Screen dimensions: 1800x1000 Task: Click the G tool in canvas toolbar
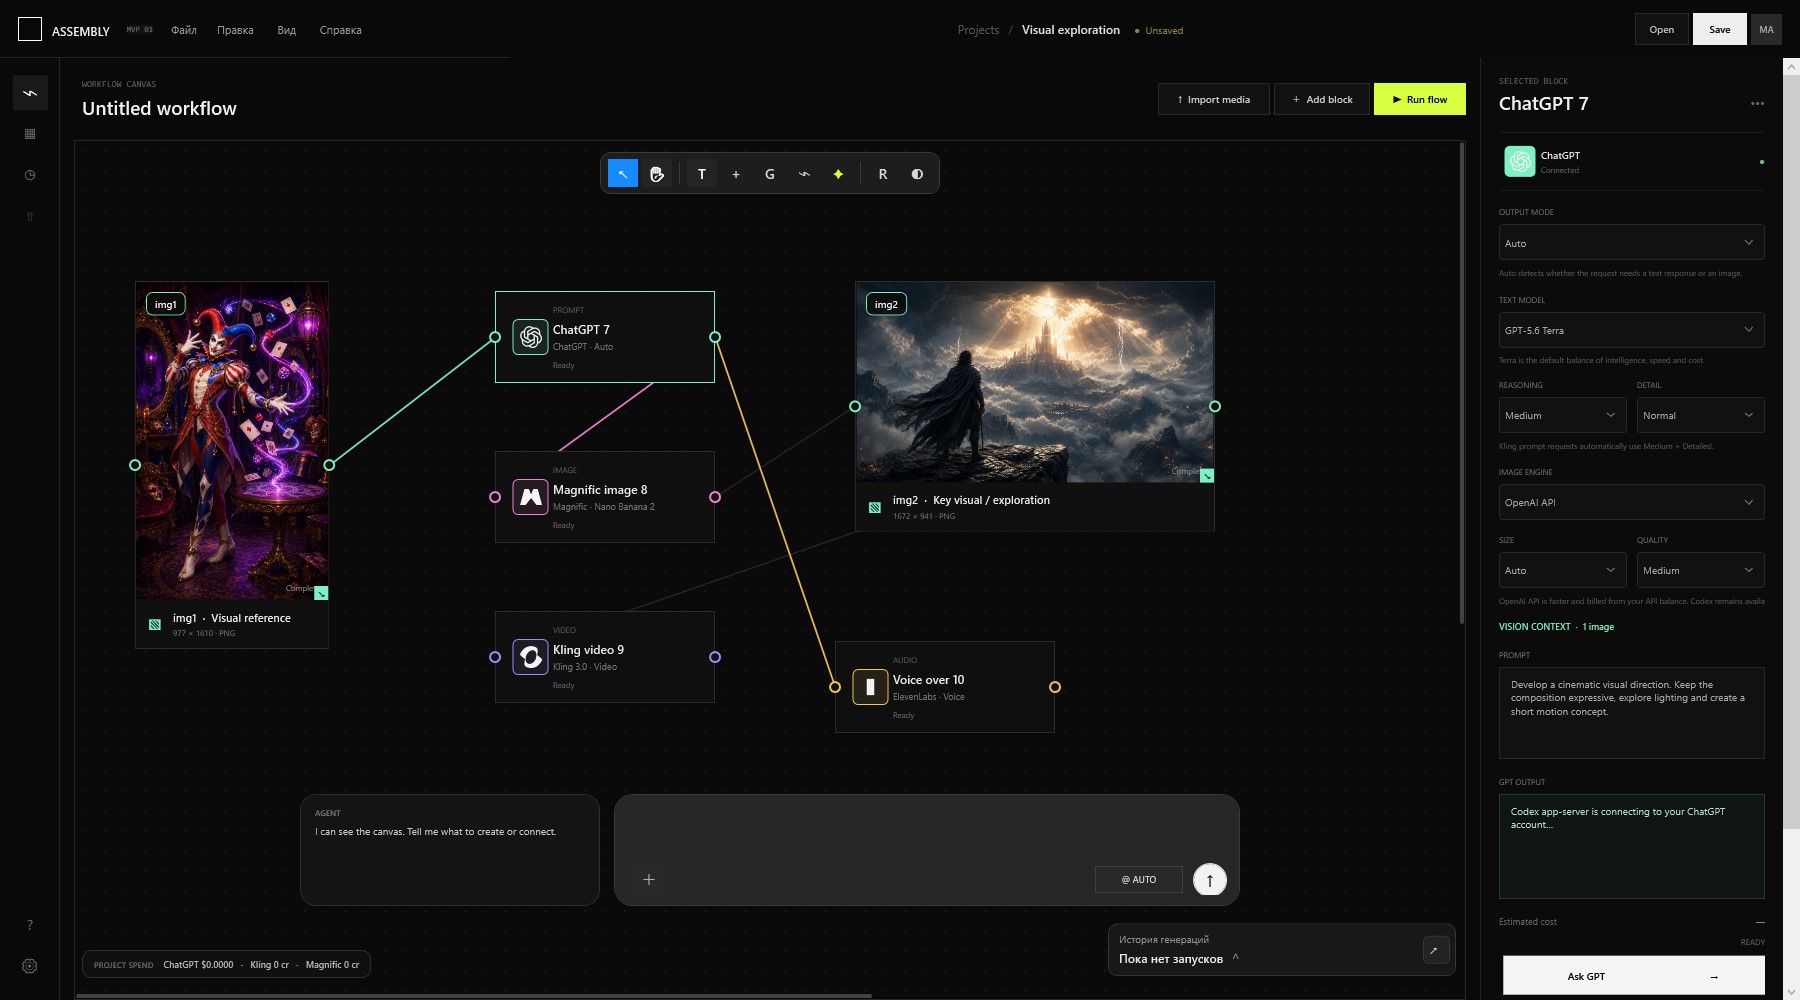pos(770,174)
